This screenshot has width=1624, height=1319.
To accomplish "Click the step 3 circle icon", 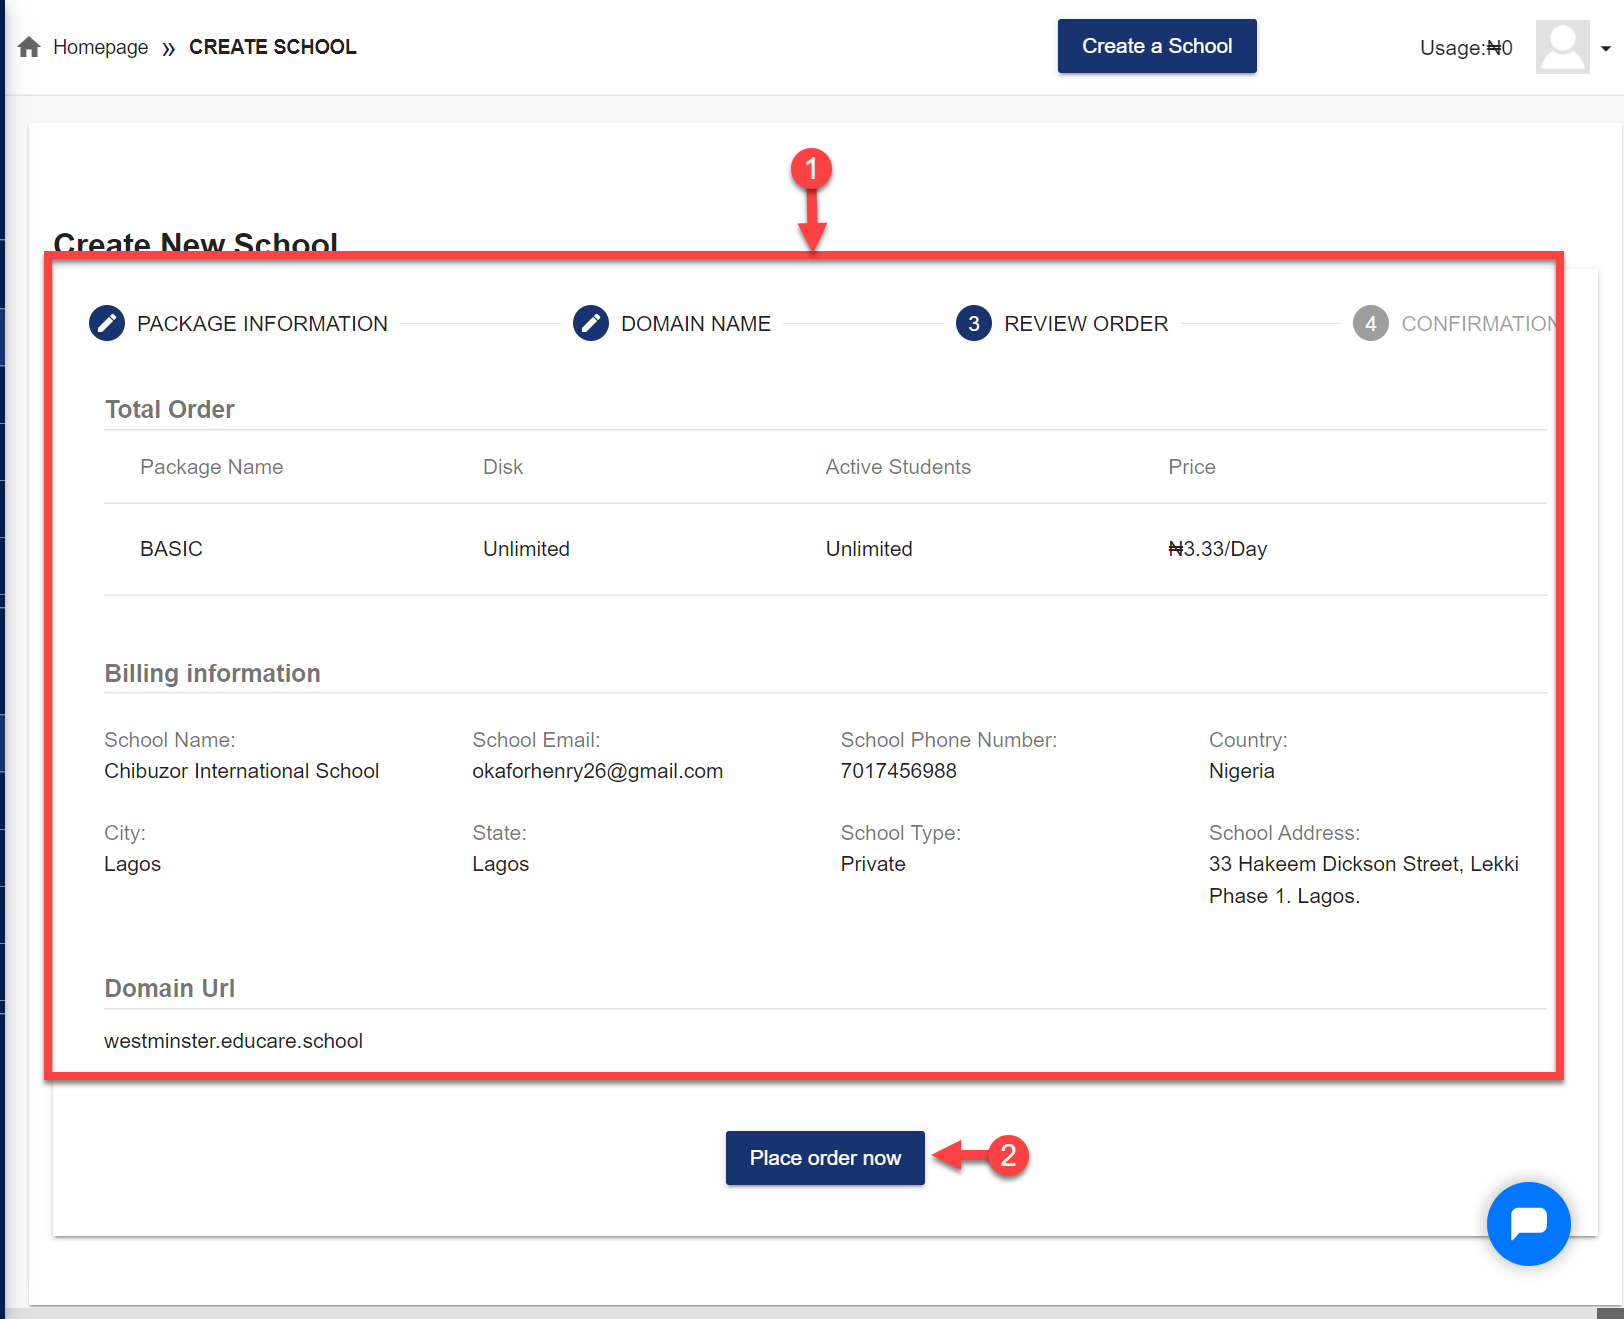I will (974, 323).
